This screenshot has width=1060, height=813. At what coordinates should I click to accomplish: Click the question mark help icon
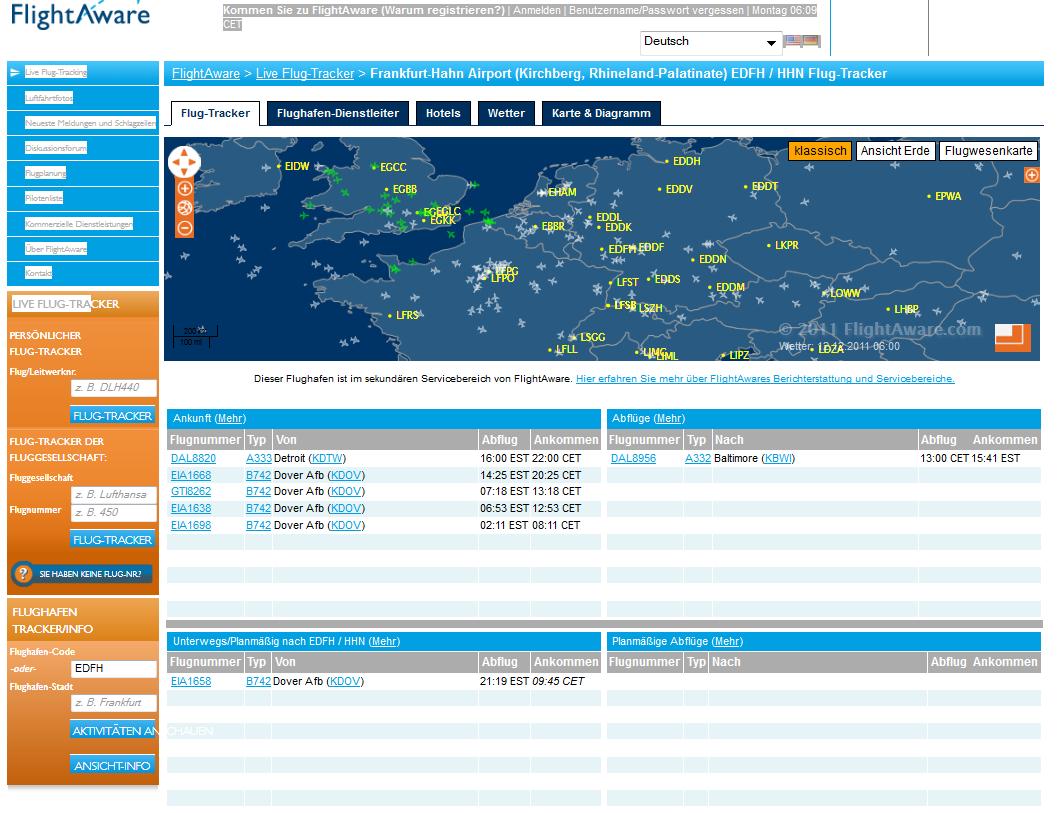click(x=25, y=574)
